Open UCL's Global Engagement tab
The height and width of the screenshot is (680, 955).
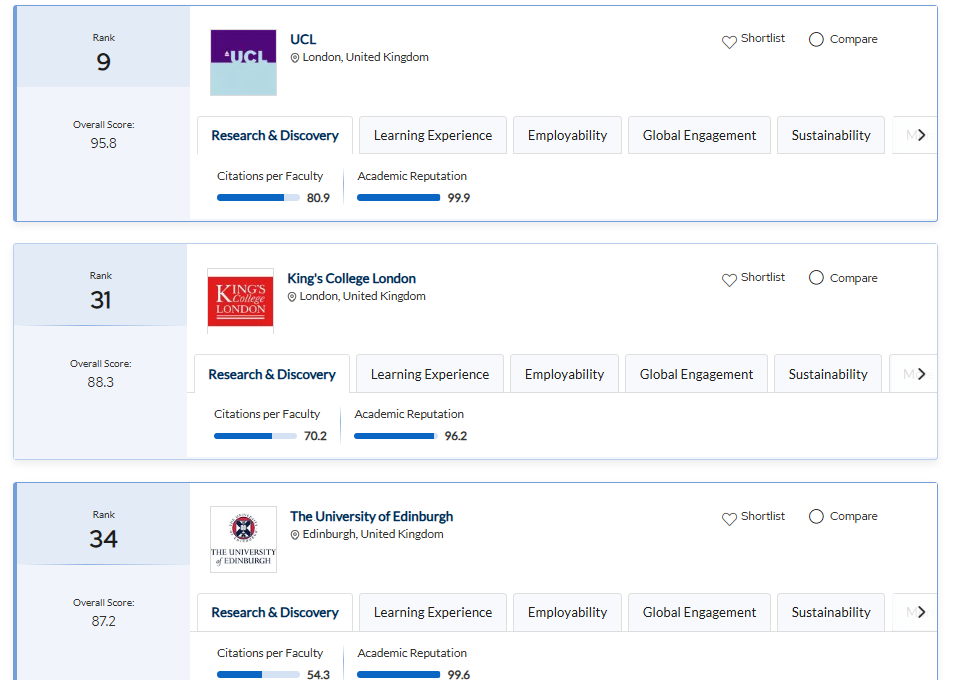point(699,135)
